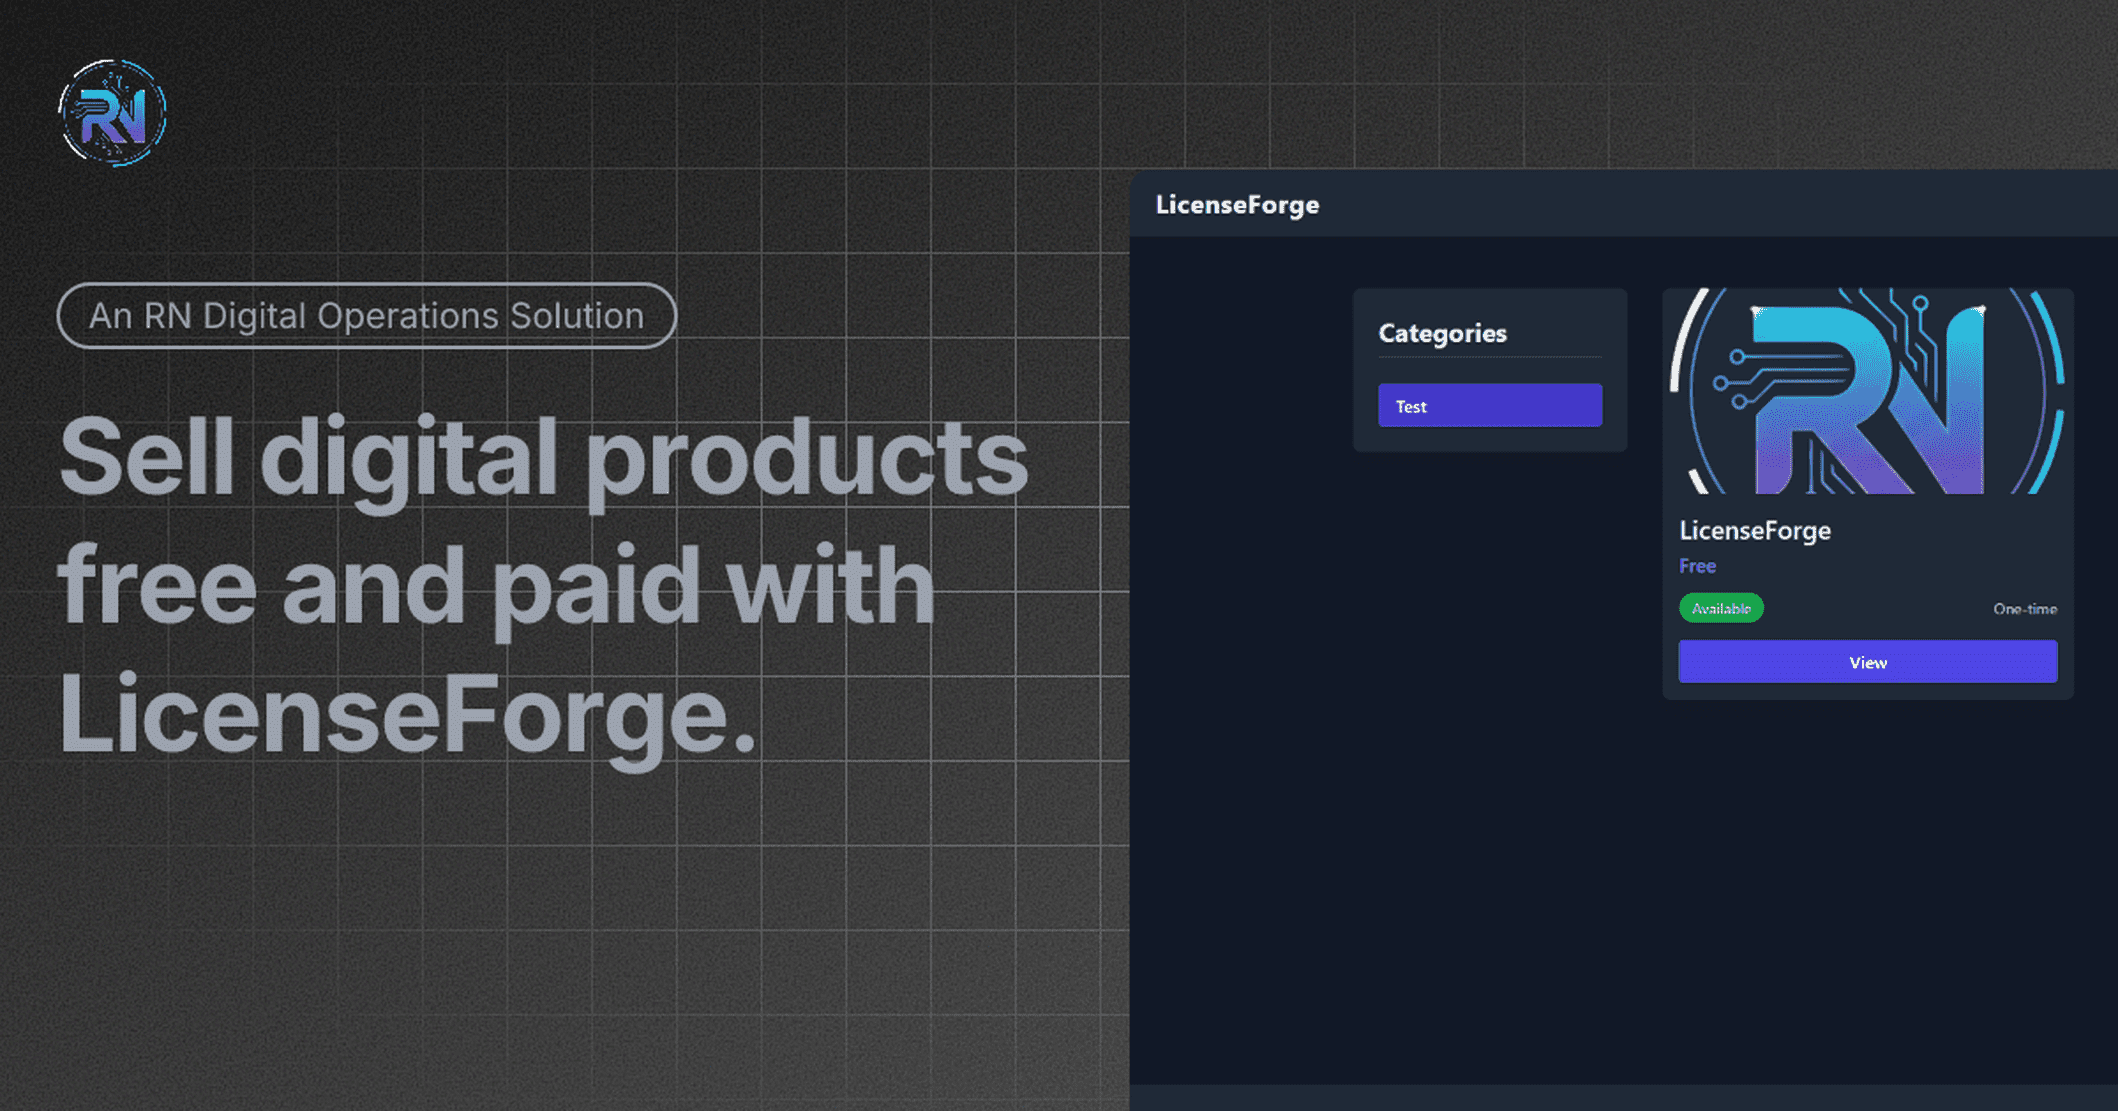Viewport: 2118px width, 1111px height.
Task: Open the Categories menu section
Action: pyautogui.click(x=1443, y=333)
